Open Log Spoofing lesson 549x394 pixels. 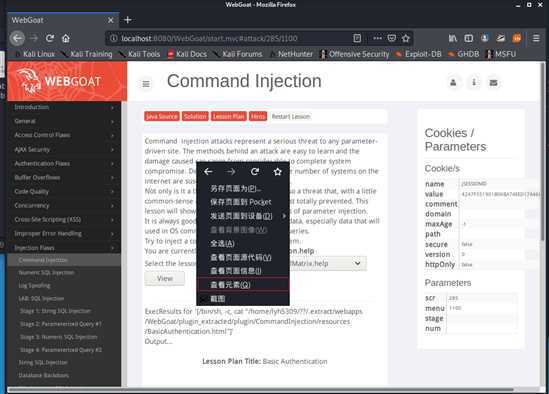point(35,285)
